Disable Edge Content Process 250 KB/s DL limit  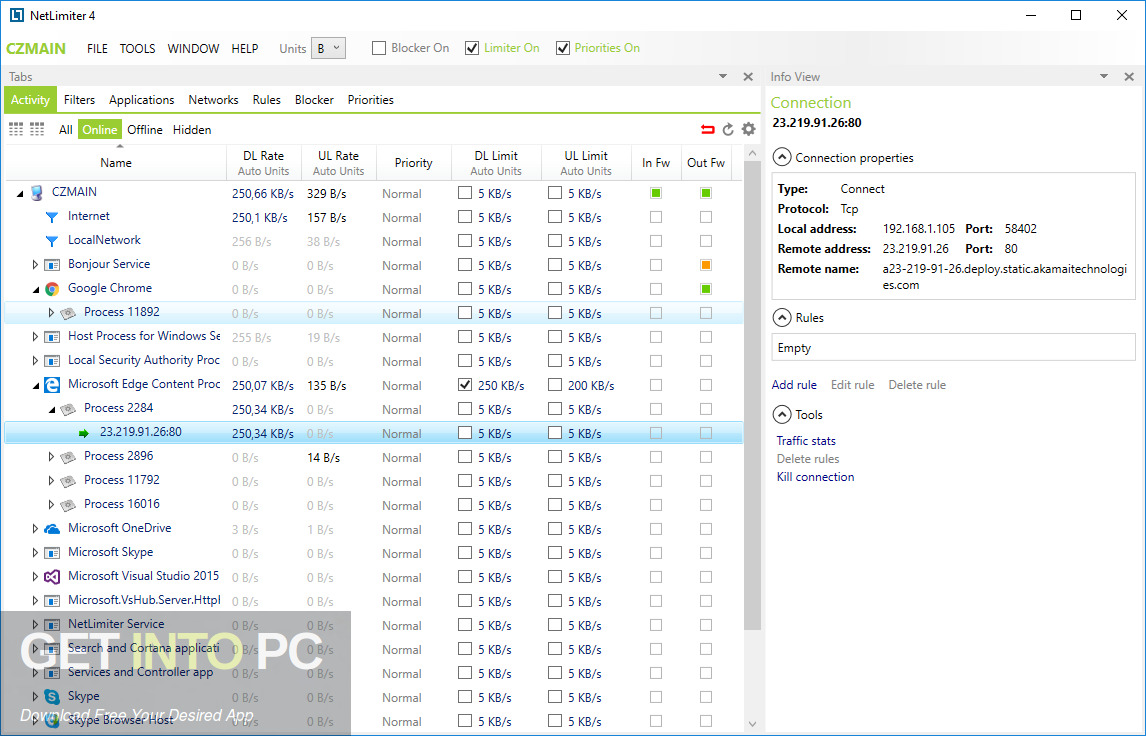(x=465, y=384)
